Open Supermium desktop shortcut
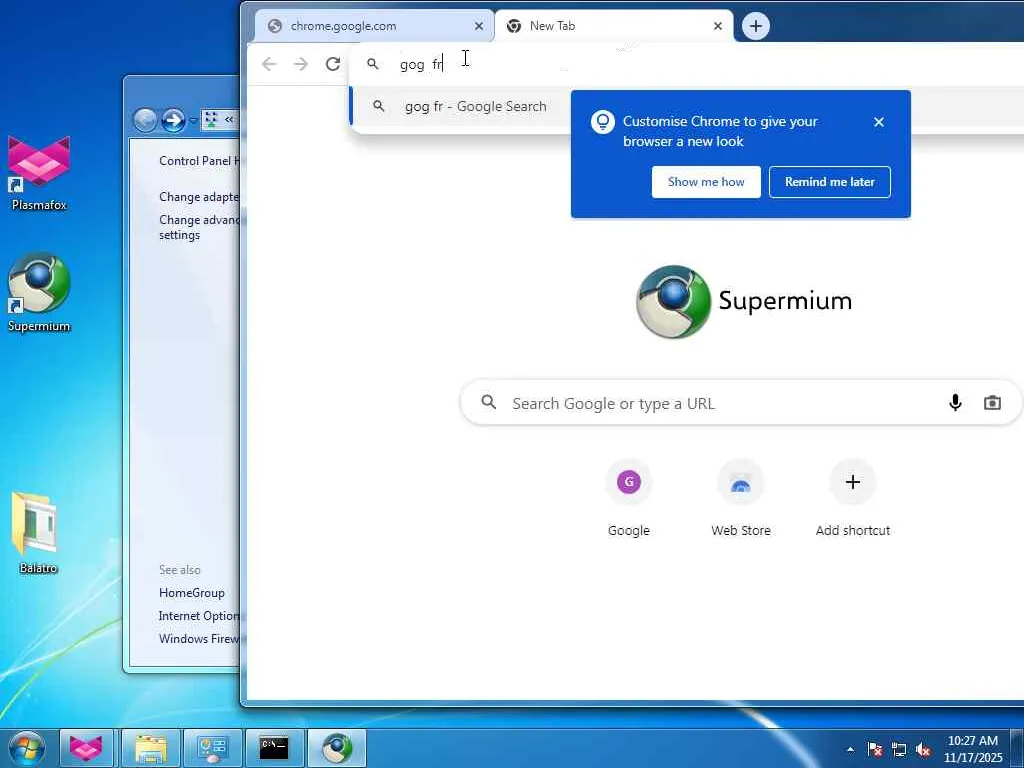The height and width of the screenshot is (768, 1024). click(x=39, y=293)
